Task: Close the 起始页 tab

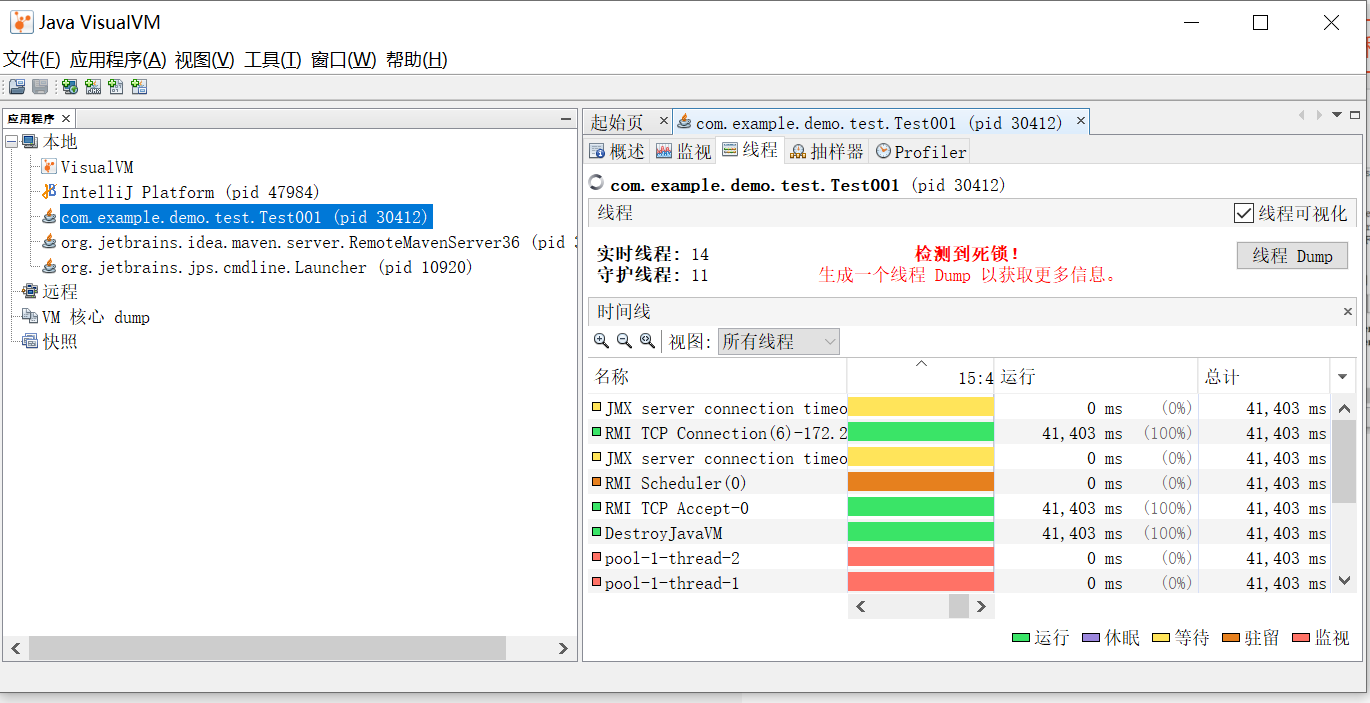Action: 662,122
